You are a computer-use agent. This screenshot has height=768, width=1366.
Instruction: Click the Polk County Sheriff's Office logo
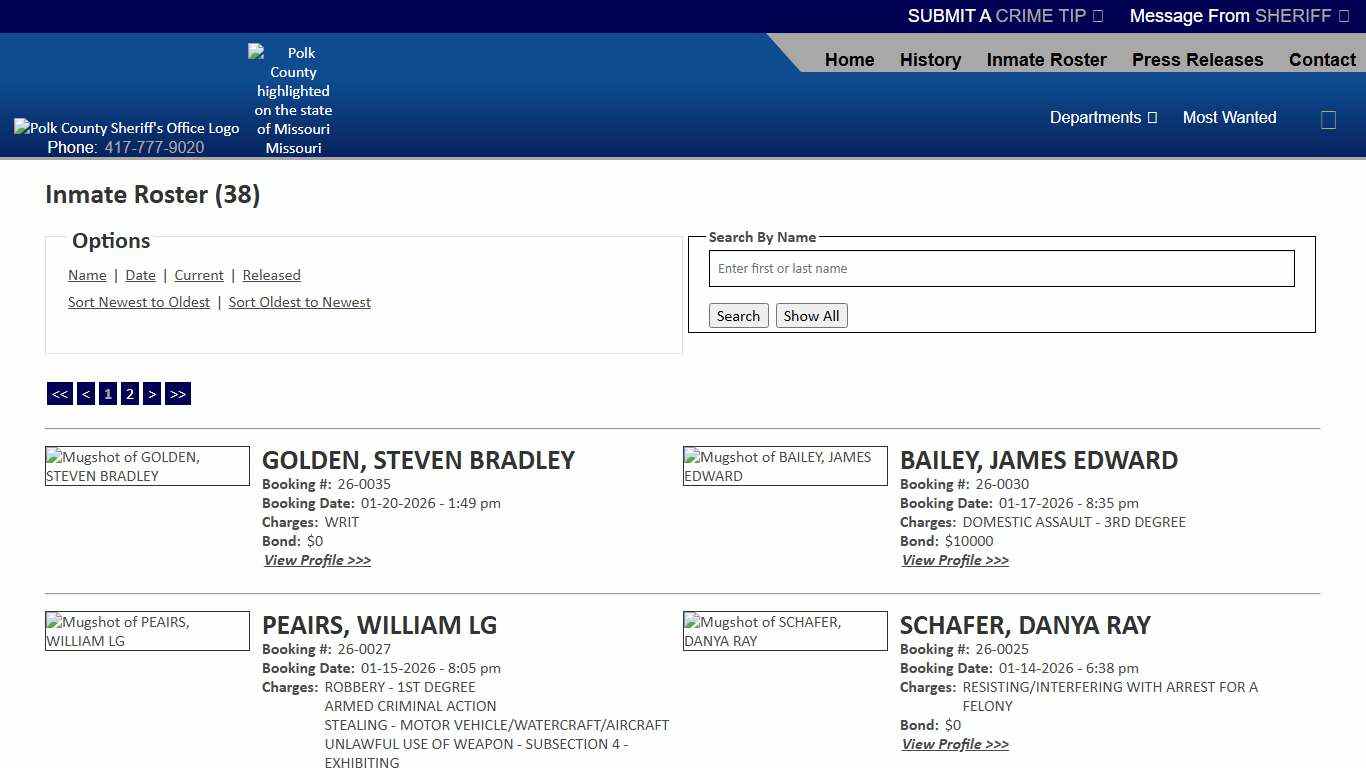coord(126,127)
